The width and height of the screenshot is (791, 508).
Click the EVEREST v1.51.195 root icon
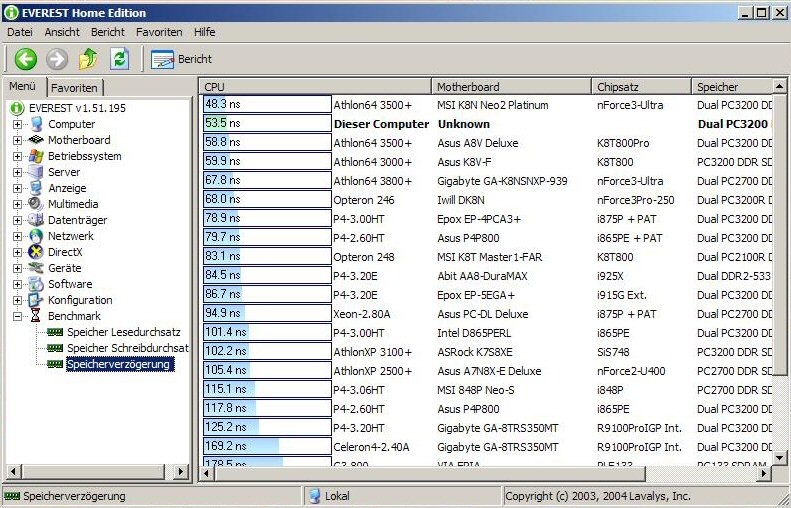point(17,108)
